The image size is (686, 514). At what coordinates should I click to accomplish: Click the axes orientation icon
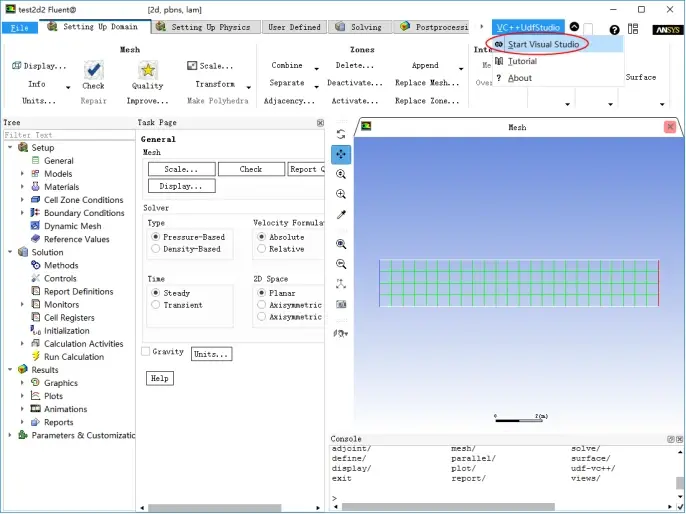click(x=341, y=284)
